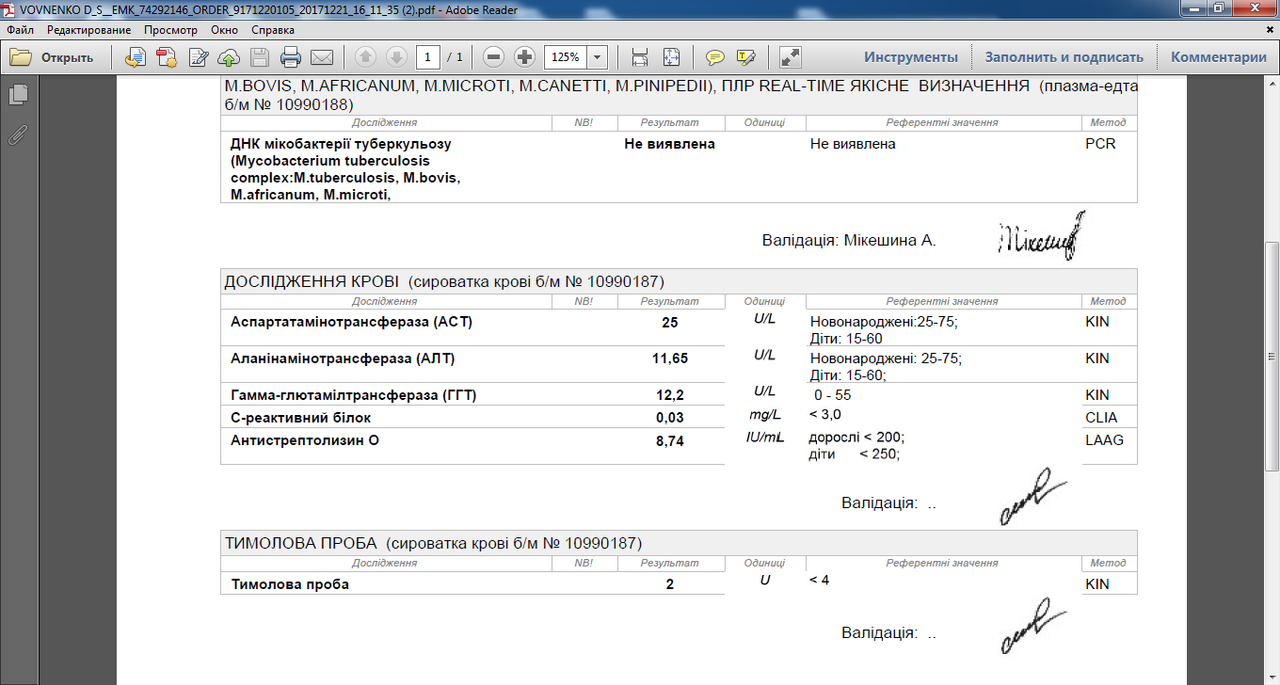Click Валідація: Мікешина А. text
This screenshot has width=1280, height=685.
(x=849, y=241)
